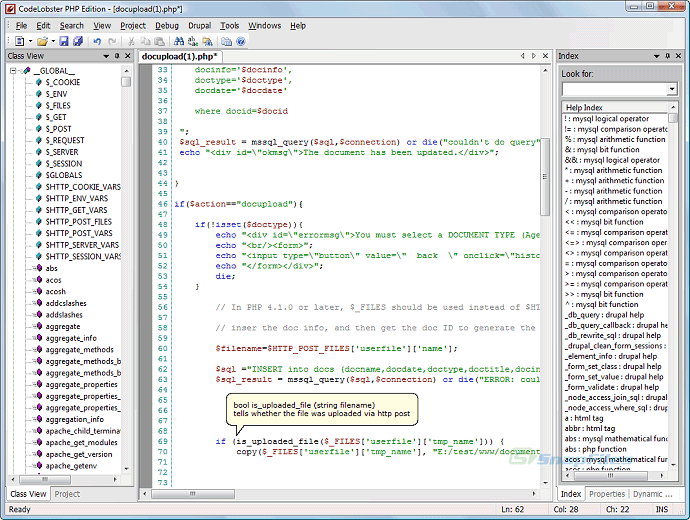
Task: Open the Drupal menu
Action: [x=199, y=25]
